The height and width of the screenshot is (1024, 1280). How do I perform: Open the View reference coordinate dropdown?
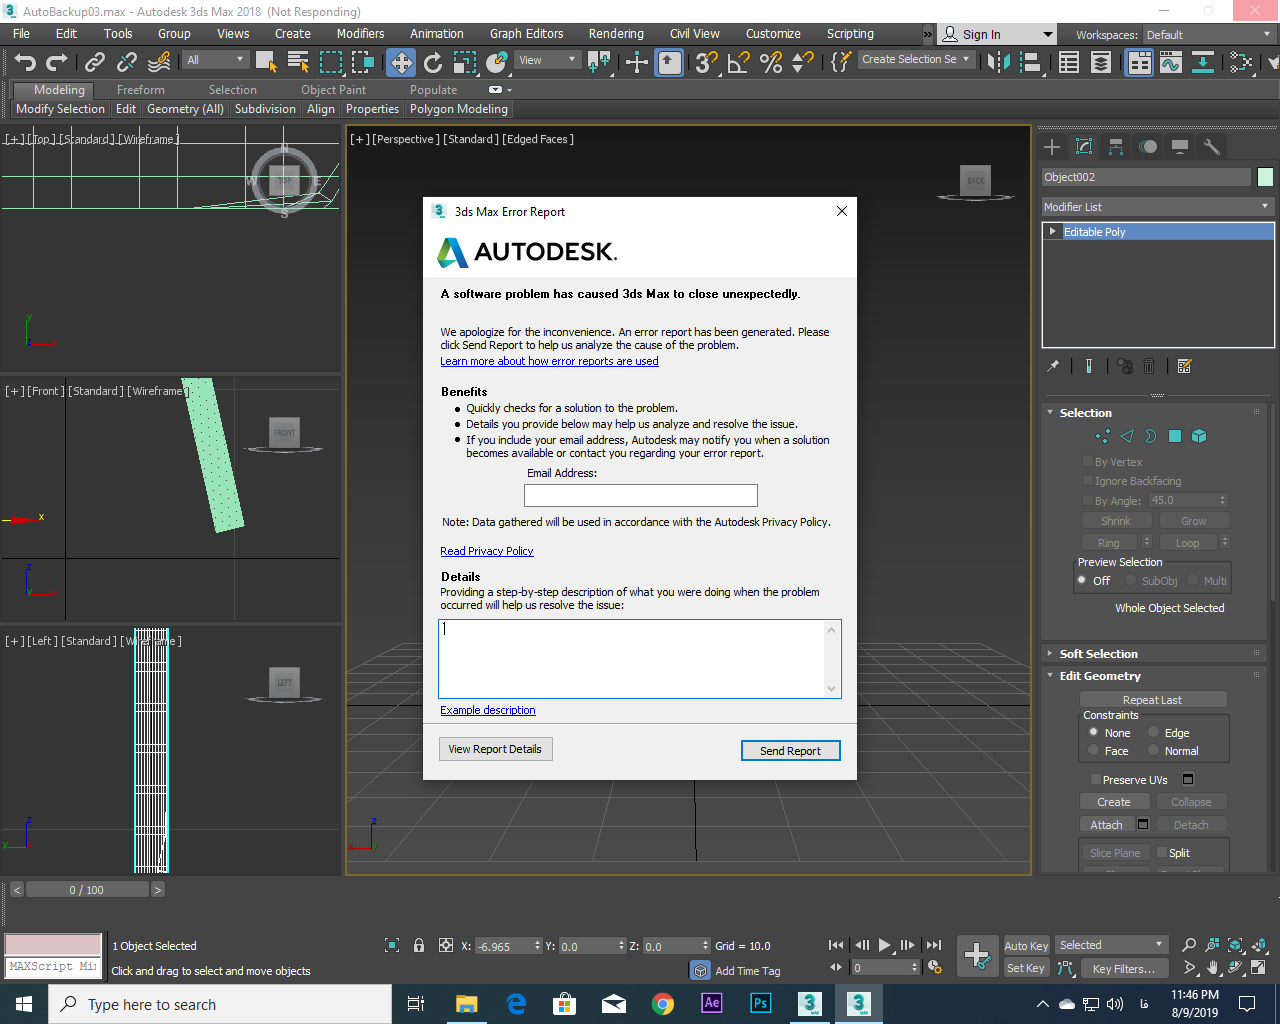coord(548,60)
